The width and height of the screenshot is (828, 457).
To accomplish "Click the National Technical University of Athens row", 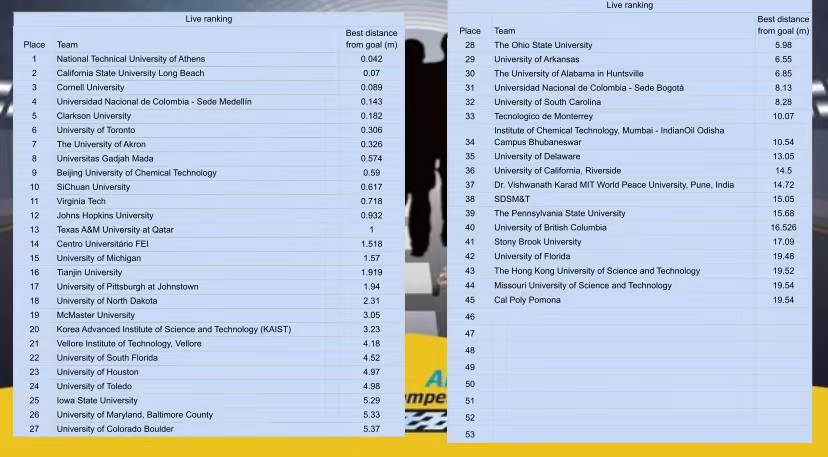I will point(130,59).
